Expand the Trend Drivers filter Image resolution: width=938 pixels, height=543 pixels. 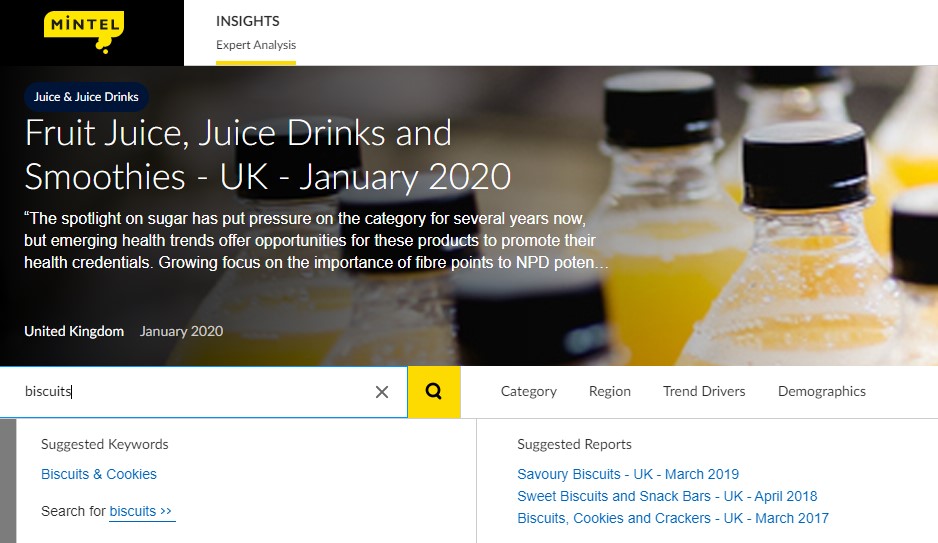click(704, 392)
